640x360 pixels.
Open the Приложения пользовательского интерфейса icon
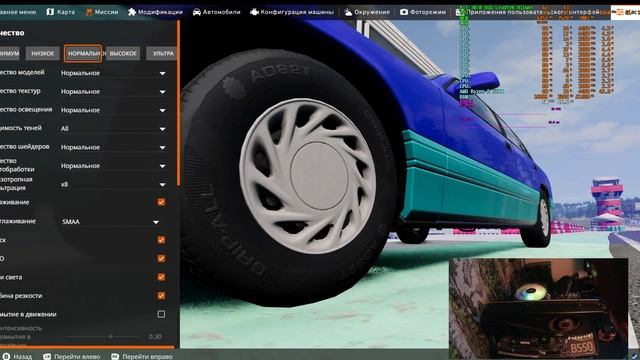[460, 12]
